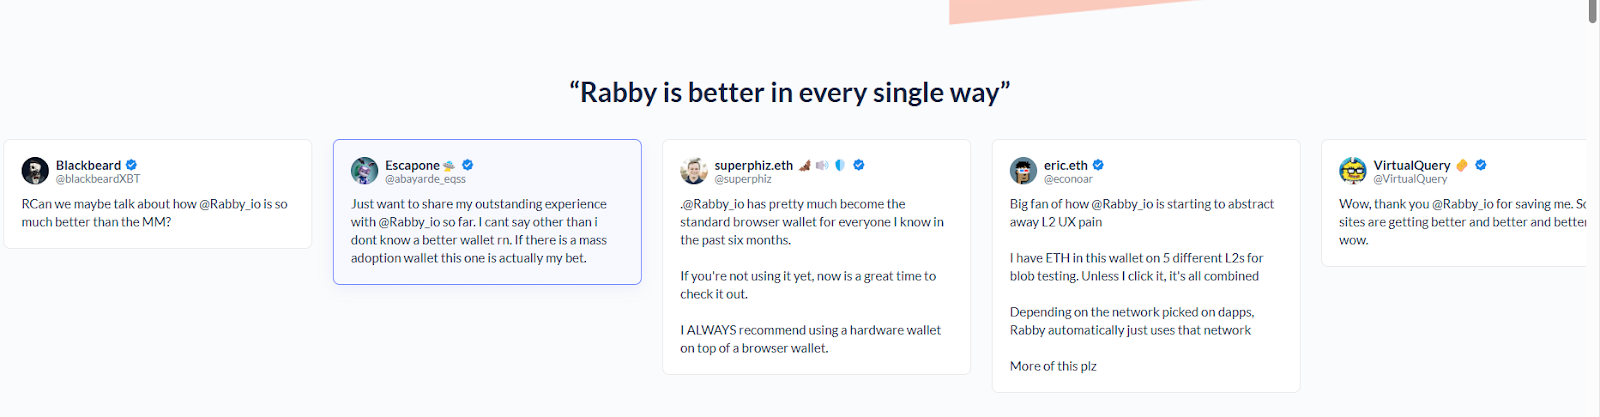This screenshot has height=417, width=1600.
Task: Click the page vertical scrollbar thumb
Action: [1593, 10]
